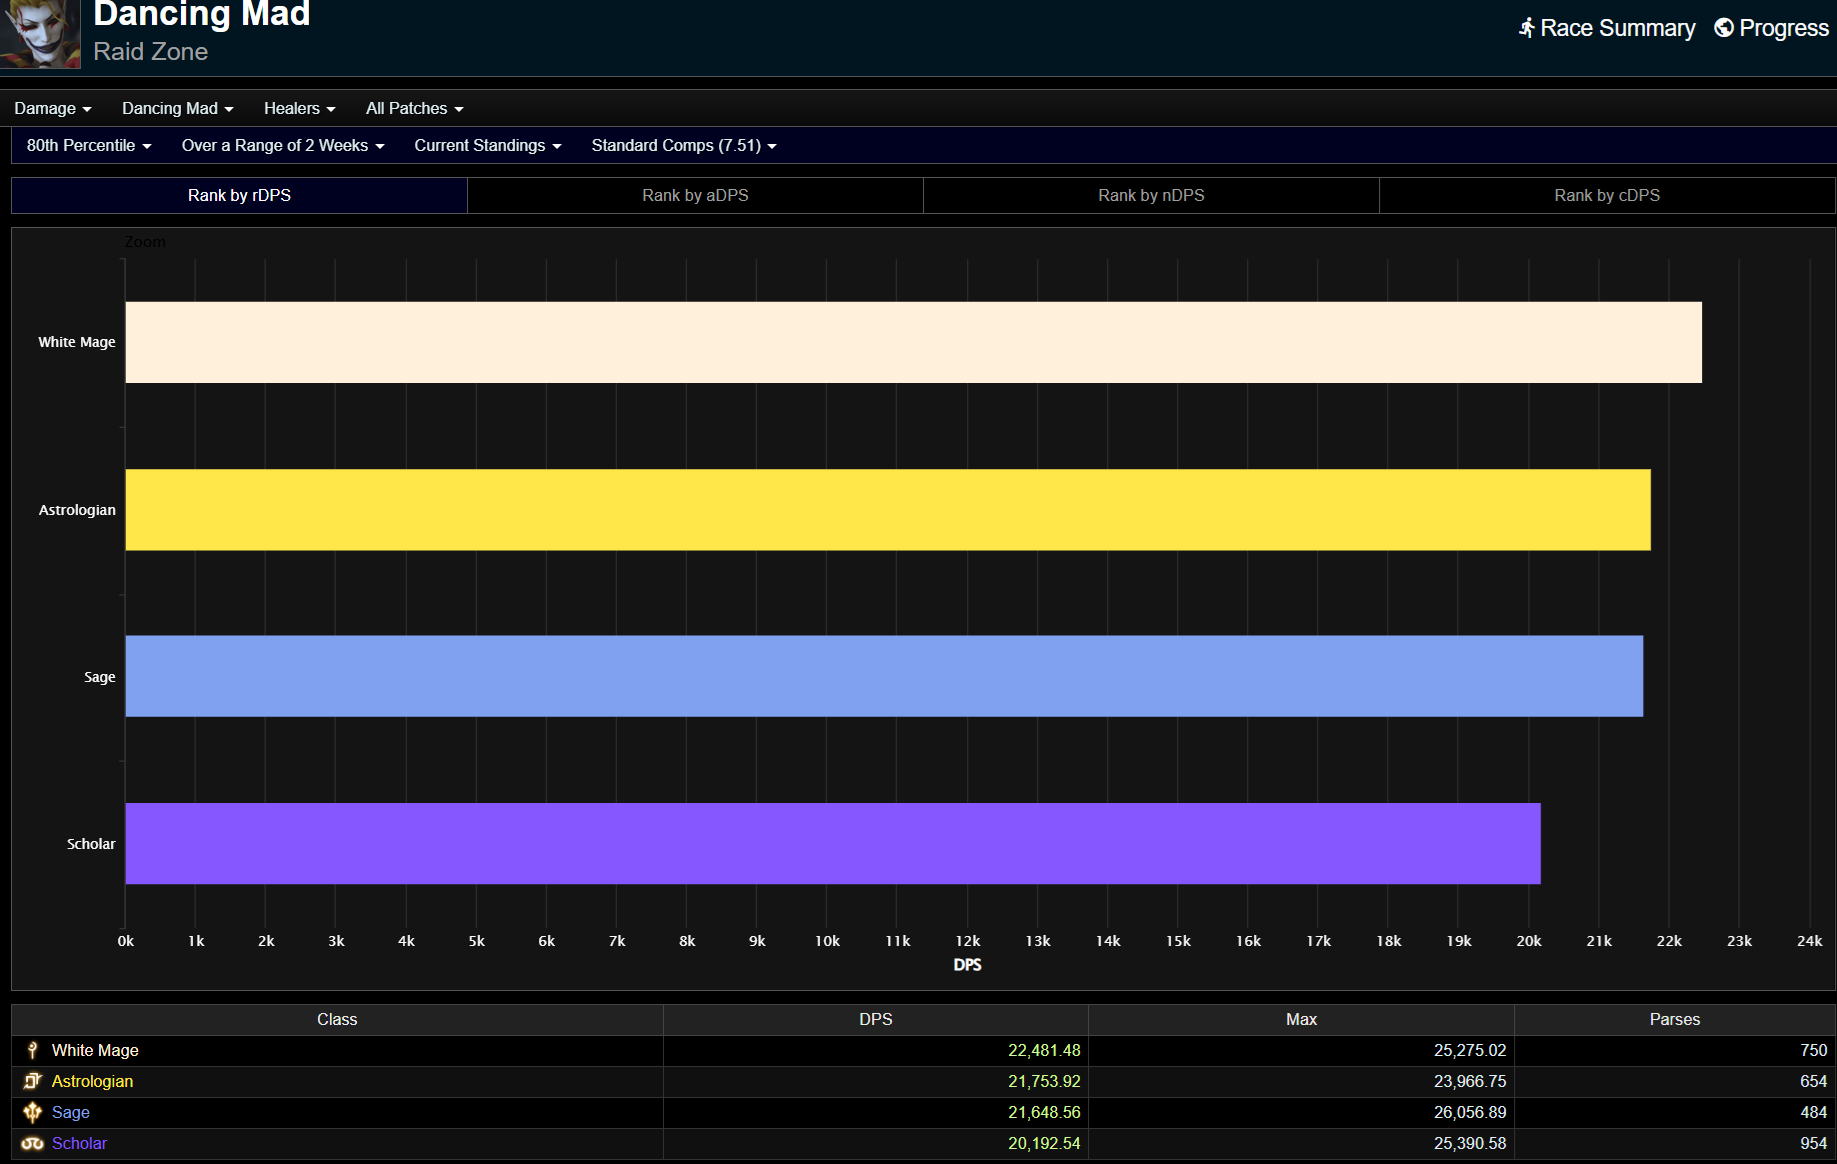Click the Scholar parses count 954
1837x1164 pixels.
point(1813,1143)
